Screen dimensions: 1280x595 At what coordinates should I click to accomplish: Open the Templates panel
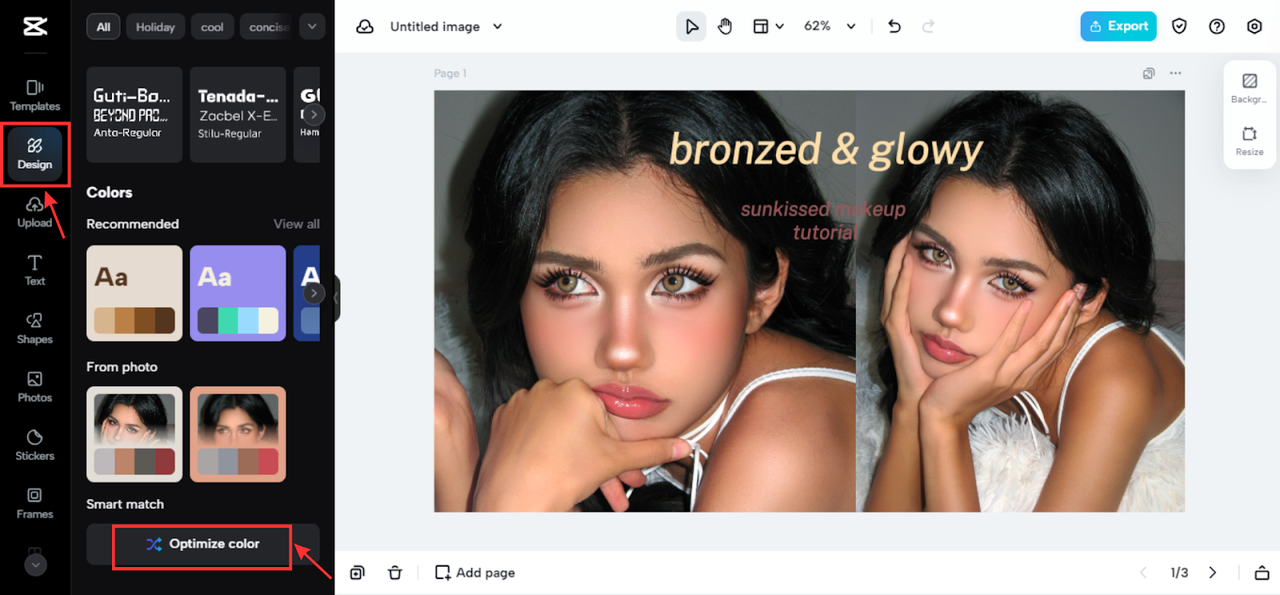click(x=35, y=95)
